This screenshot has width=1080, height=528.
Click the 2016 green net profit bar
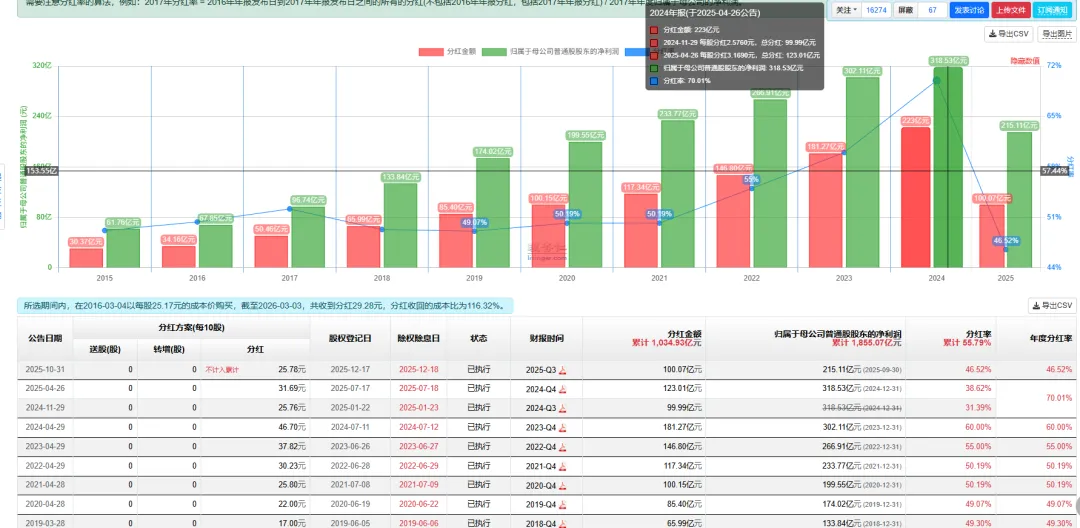pyautogui.click(x=216, y=246)
